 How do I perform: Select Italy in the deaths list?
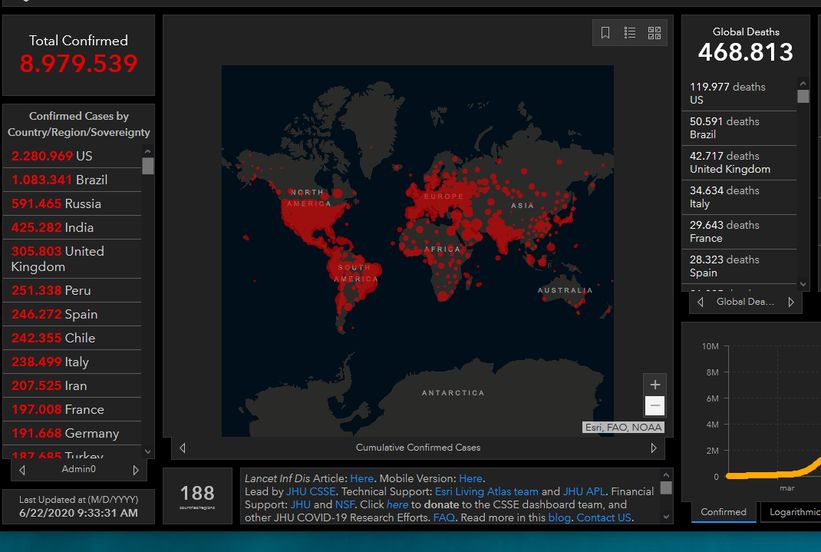[740, 196]
